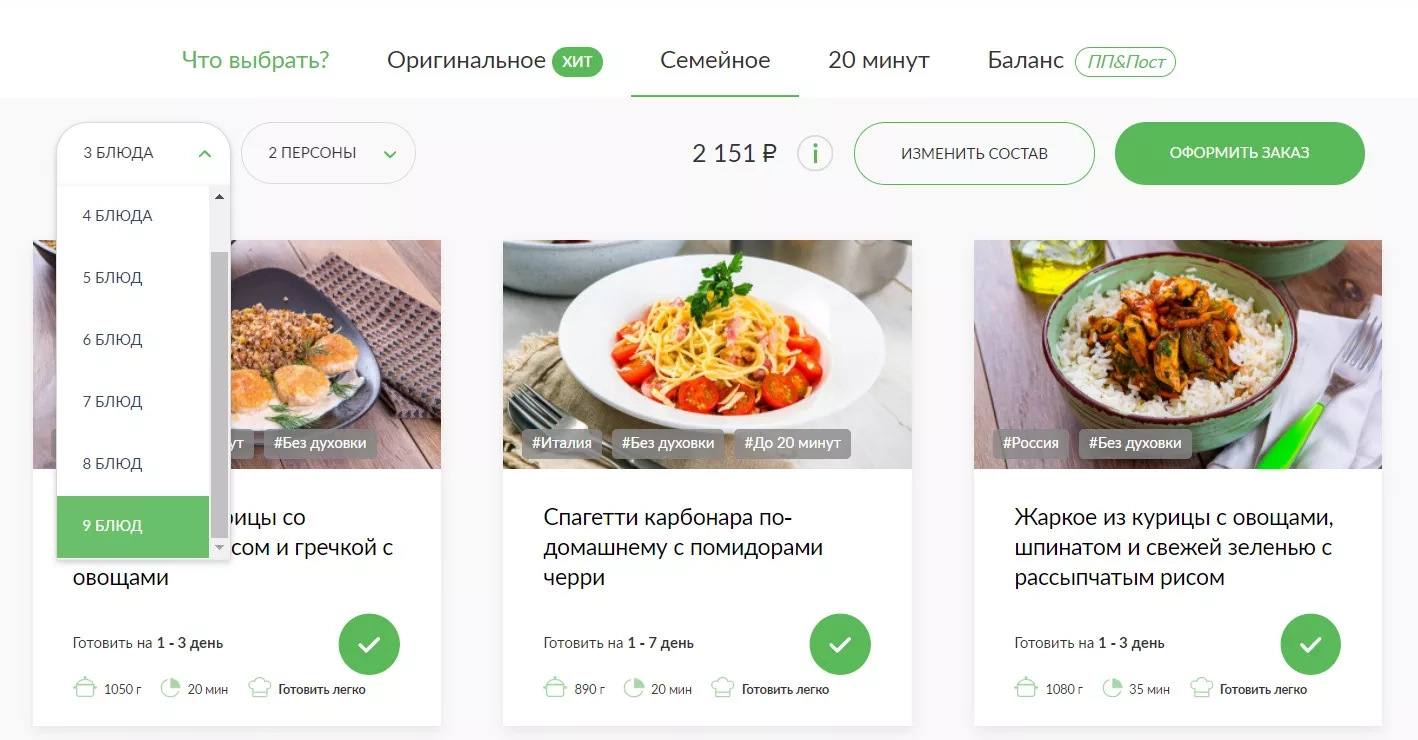Open the spaghetti carbonara dish photo
Screen dimensions: 1418x740
[707, 354]
